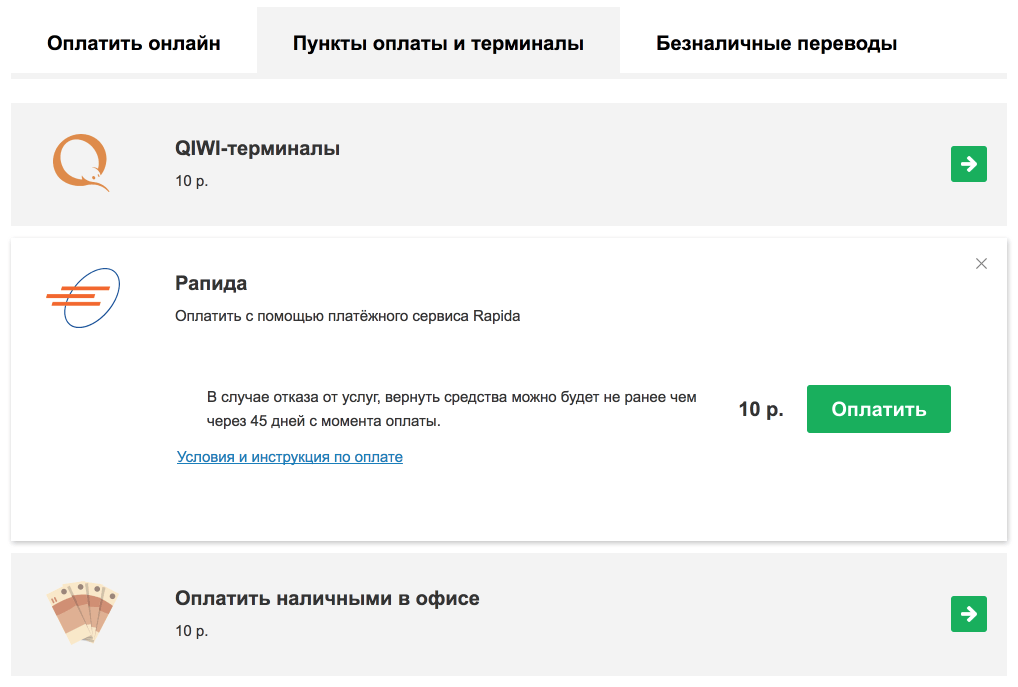Screen dimensions: 1018x687
Task: Click the QIWI logo icon
Action: (81, 163)
